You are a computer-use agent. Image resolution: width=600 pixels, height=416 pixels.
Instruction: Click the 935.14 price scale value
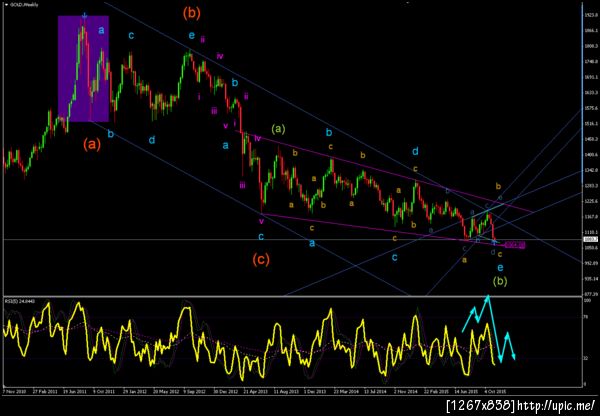591,279
